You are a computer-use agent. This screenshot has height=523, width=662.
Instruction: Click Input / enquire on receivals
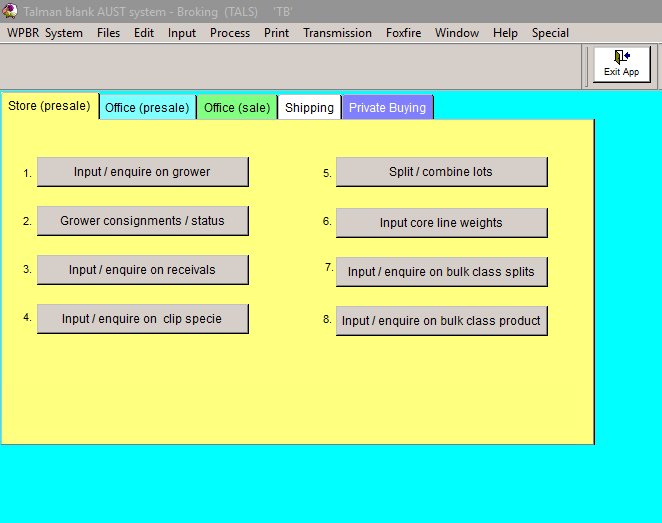(x=142, y=270)
